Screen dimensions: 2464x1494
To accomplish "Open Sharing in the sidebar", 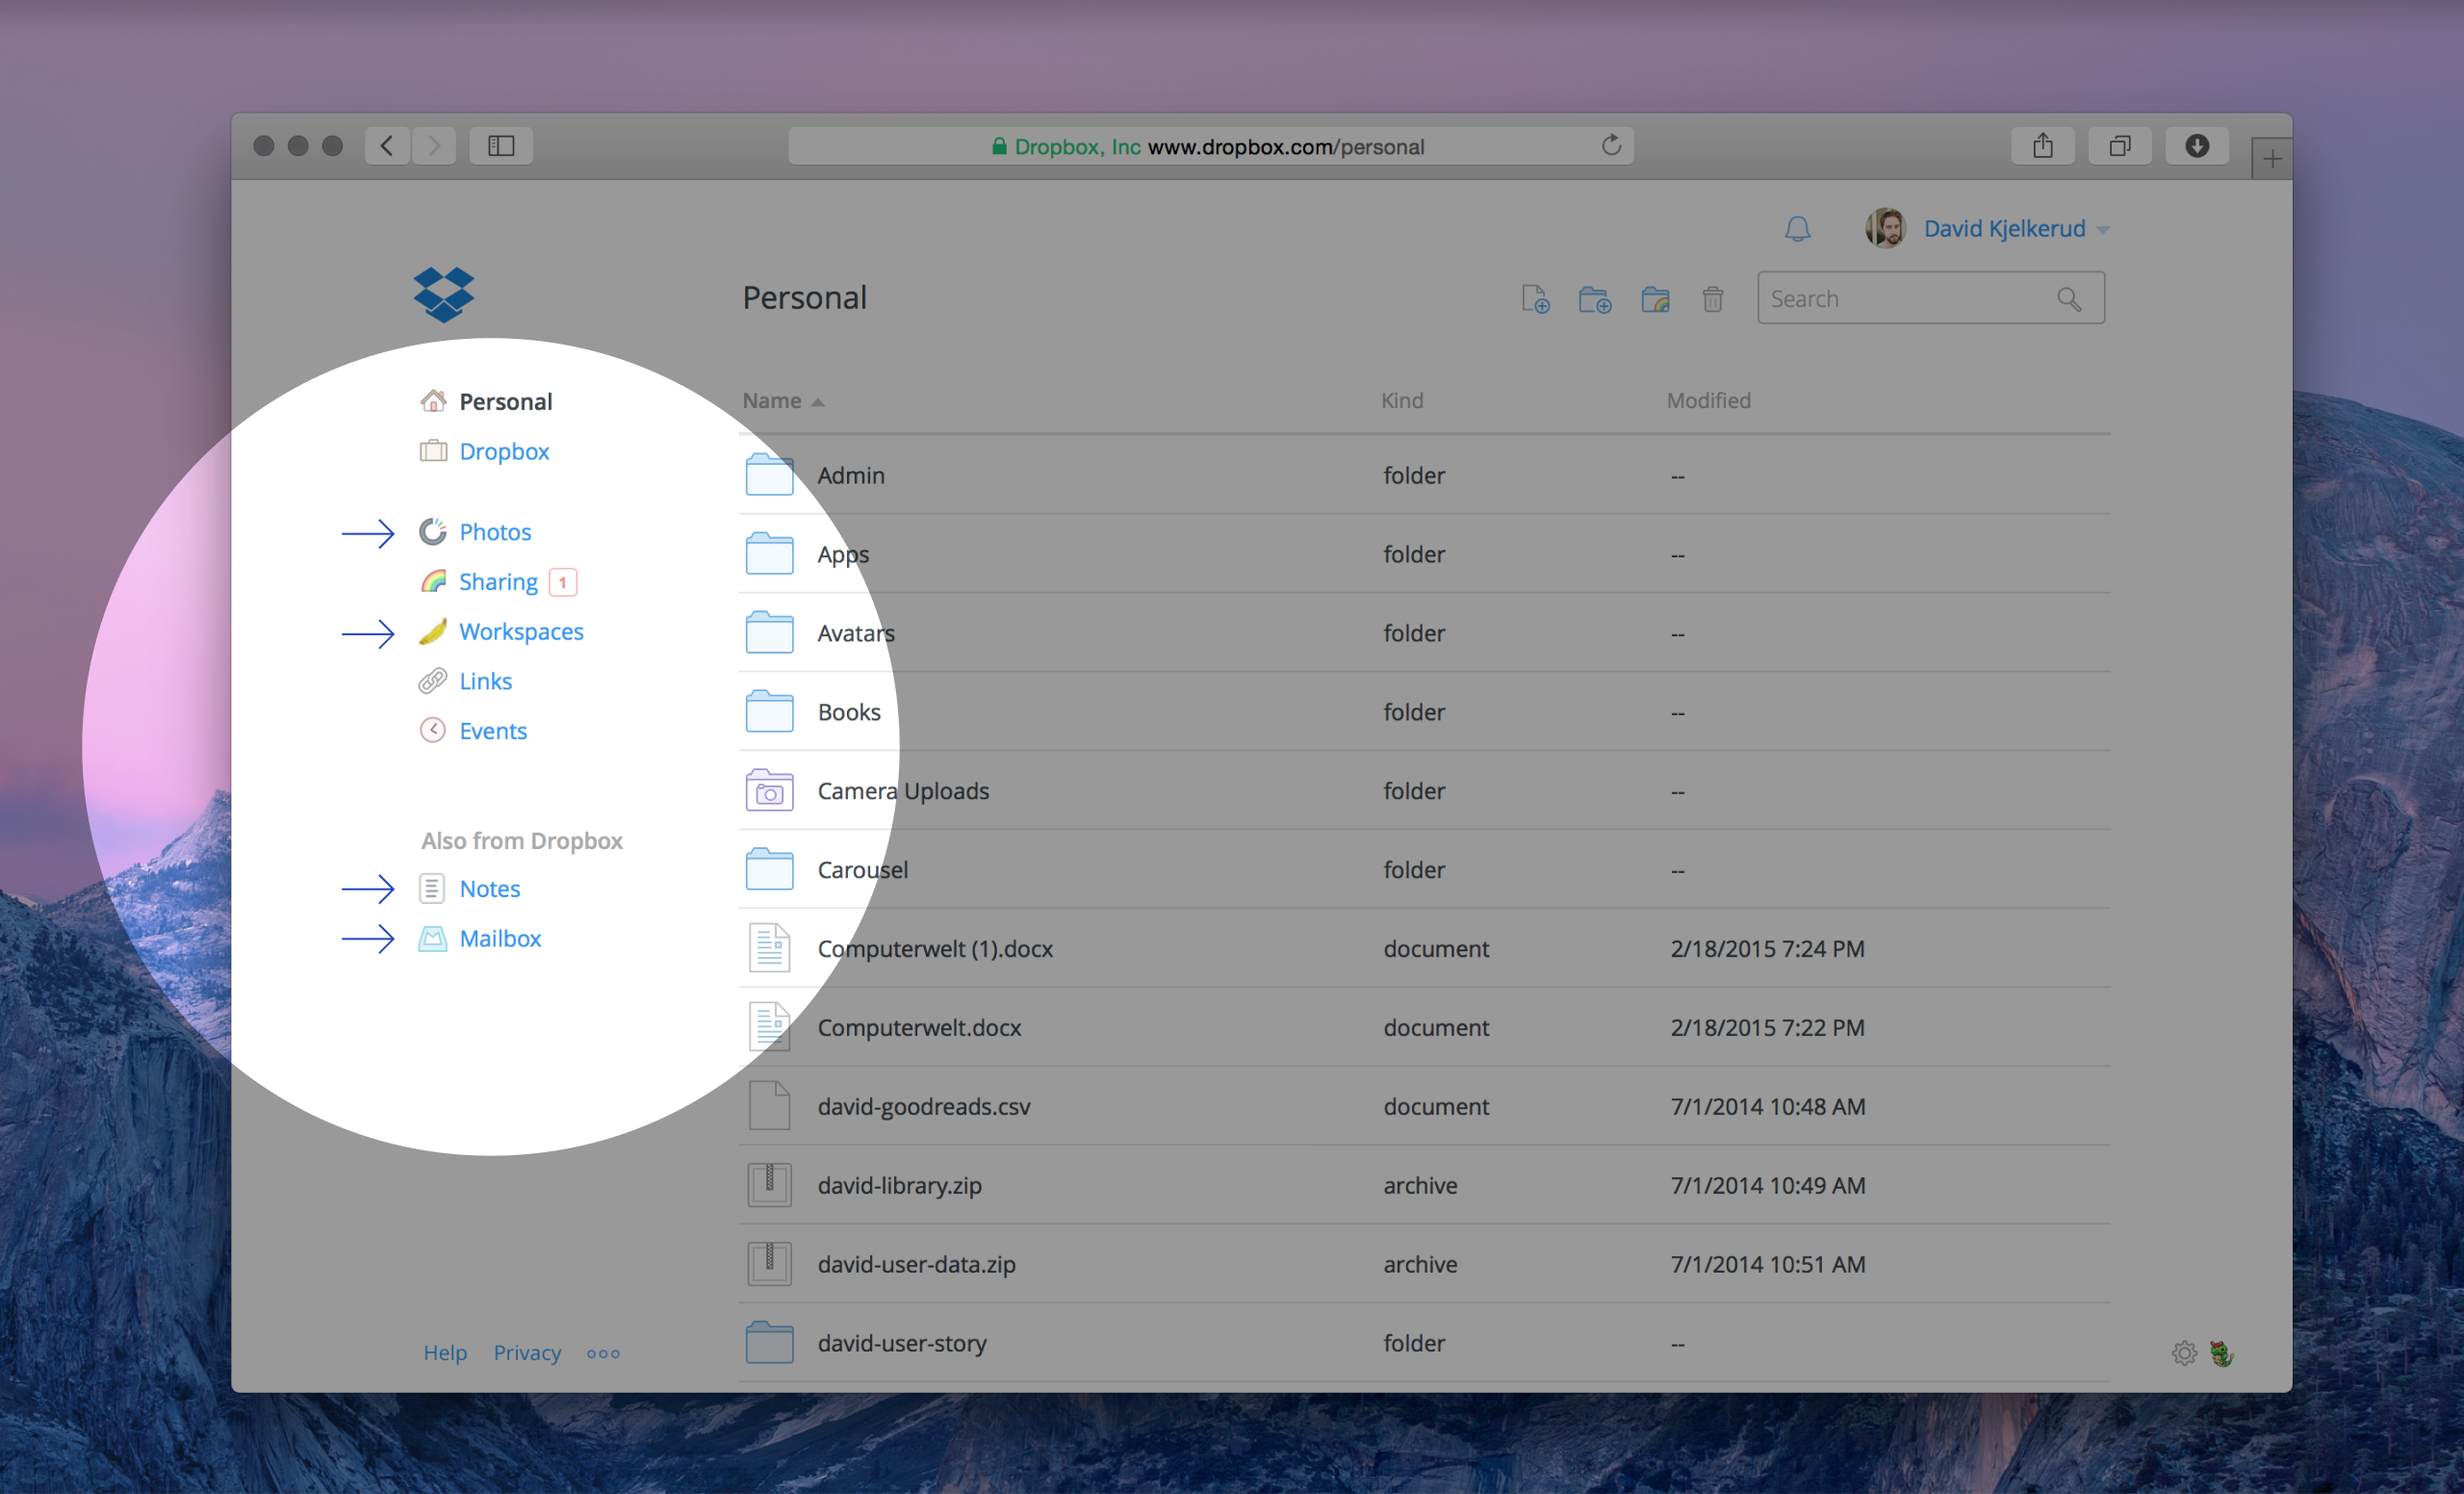I will pyautogui.click(x=498, y=582).
